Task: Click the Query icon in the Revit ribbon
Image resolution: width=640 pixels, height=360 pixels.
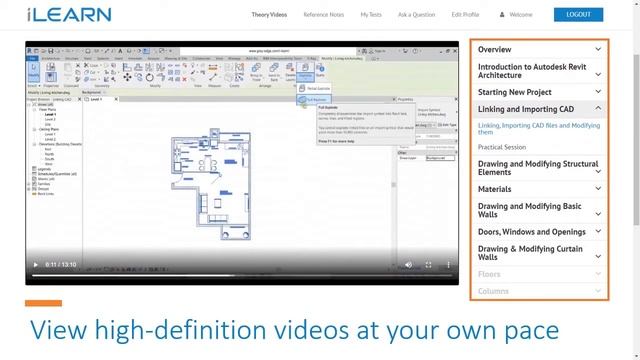Action: [320, 71]
